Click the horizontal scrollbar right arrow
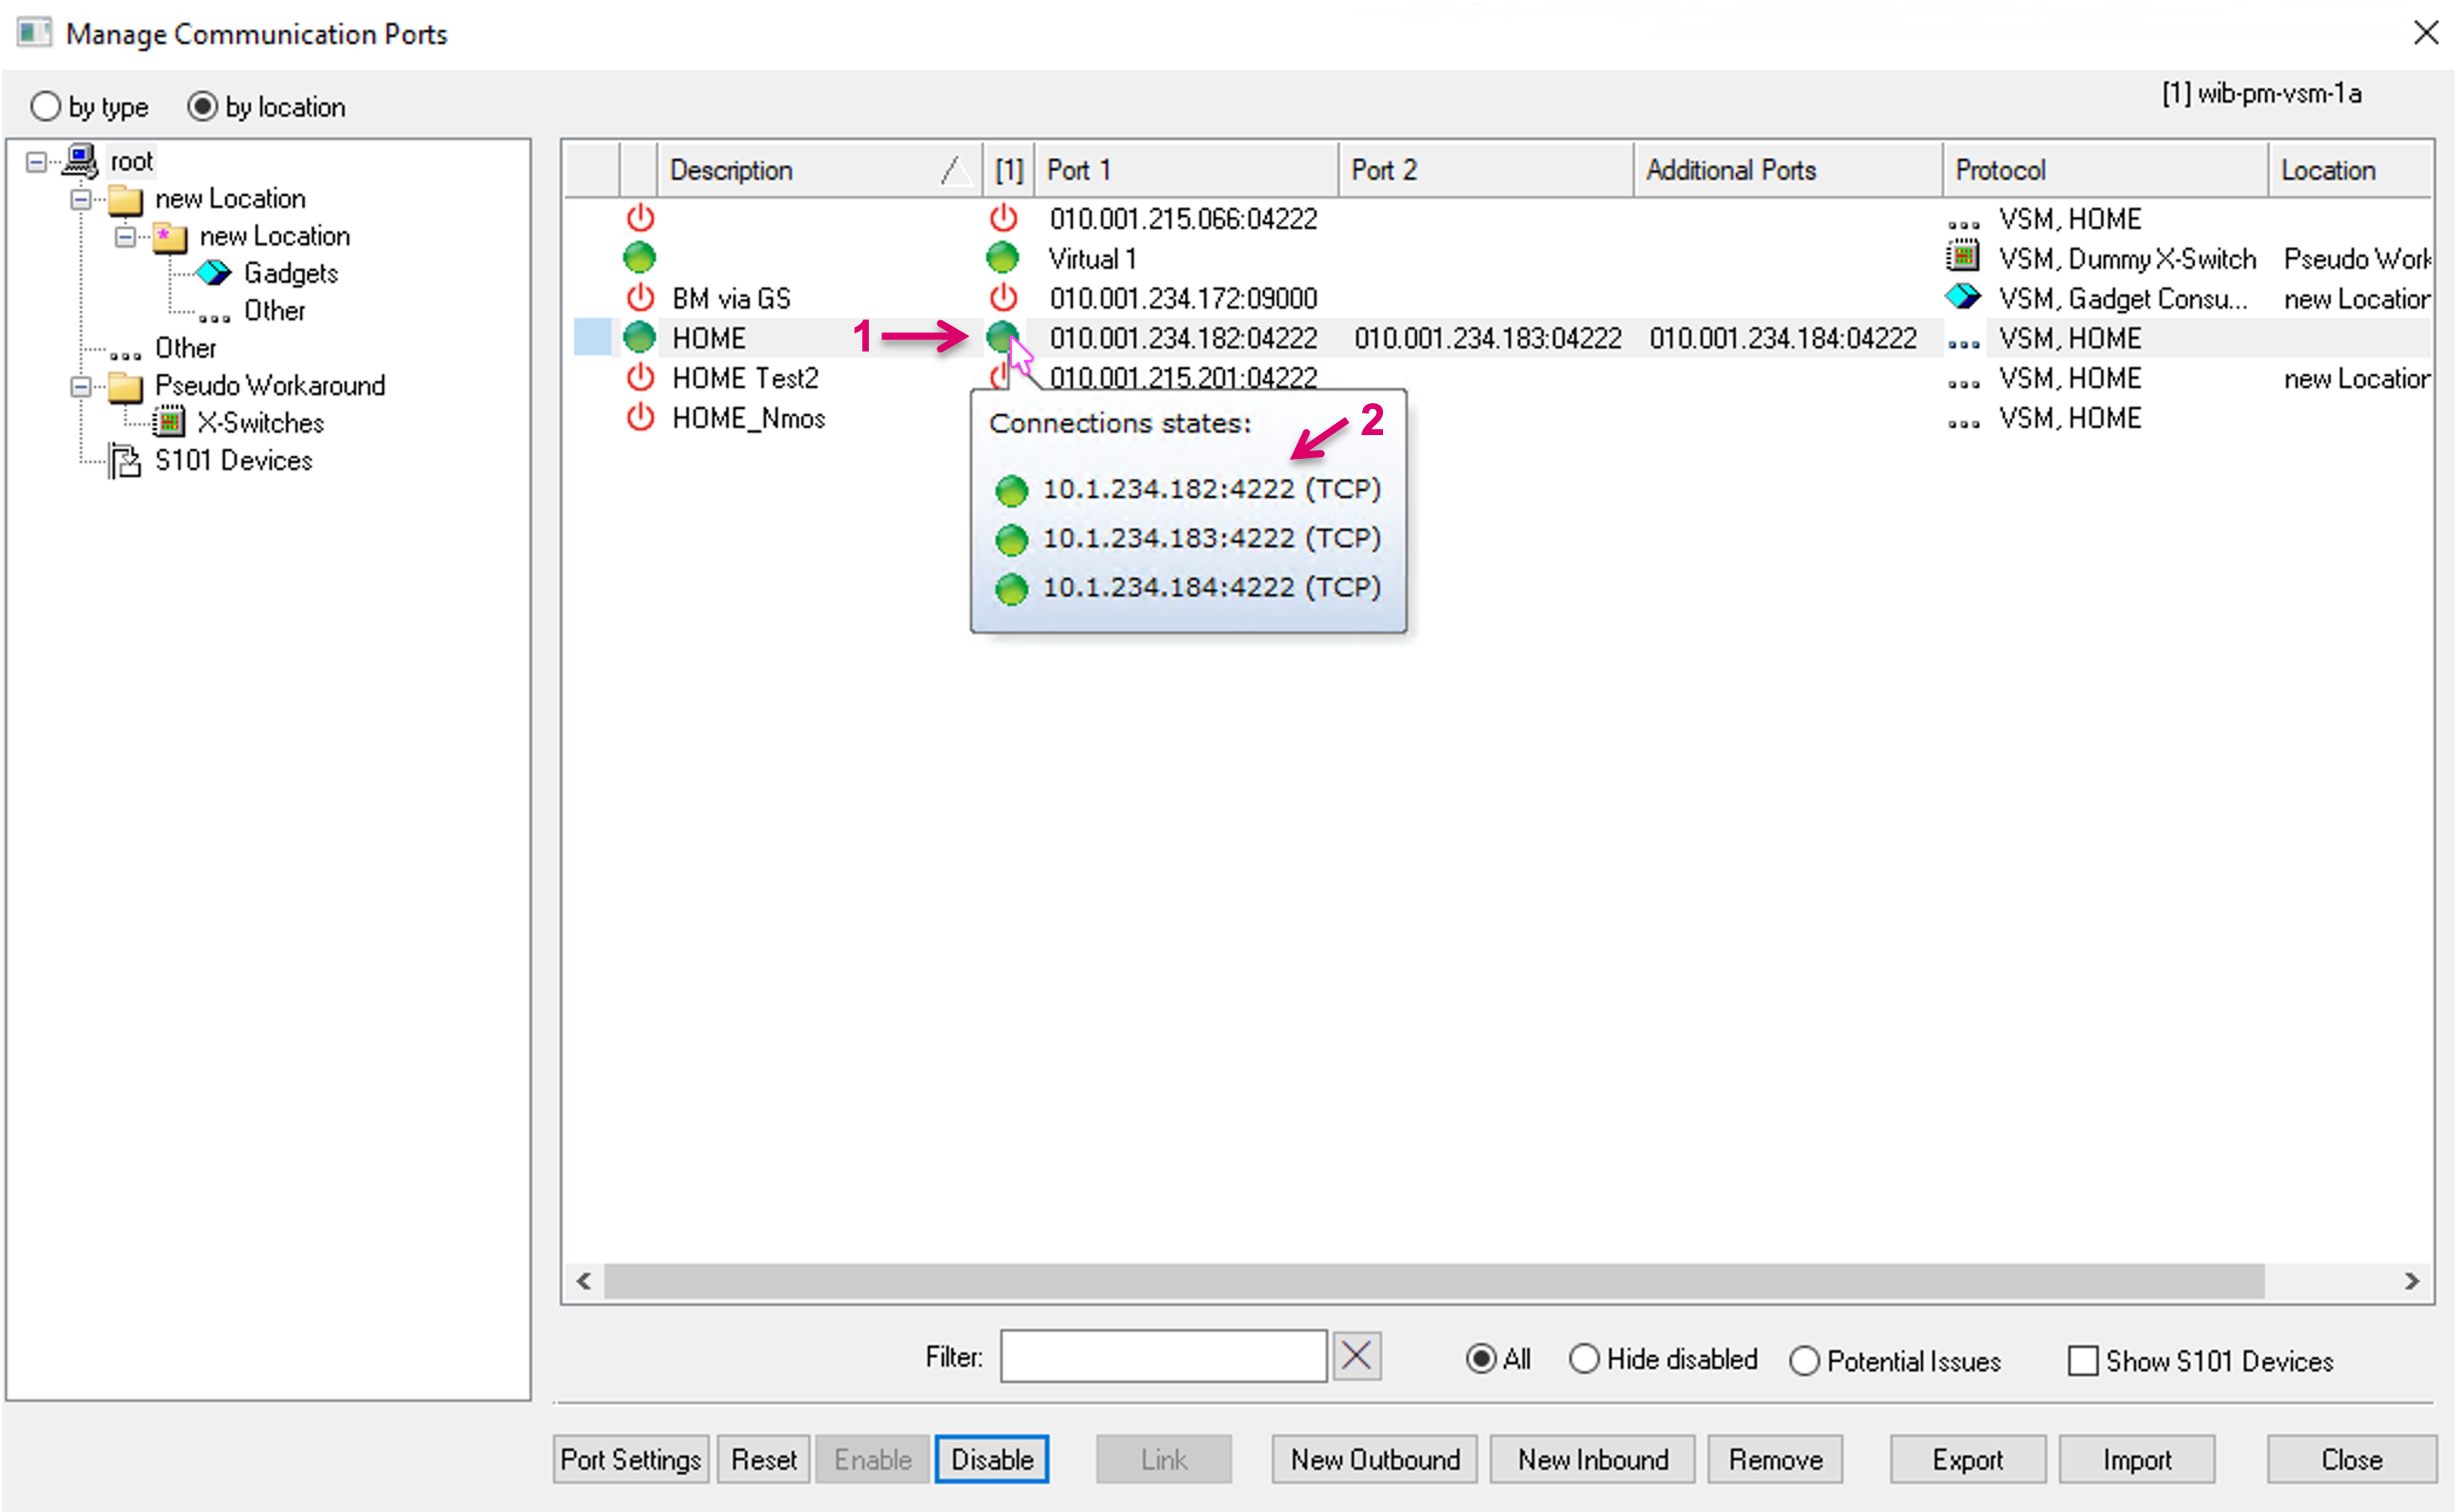2455x1512 pixels. click(x=2411, y=1281)
